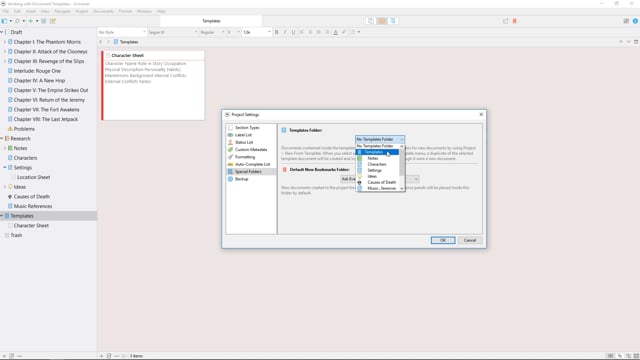
Task: Collapse the Draft folder in binder
Action: pyautogui.click(x=2, y=32)
